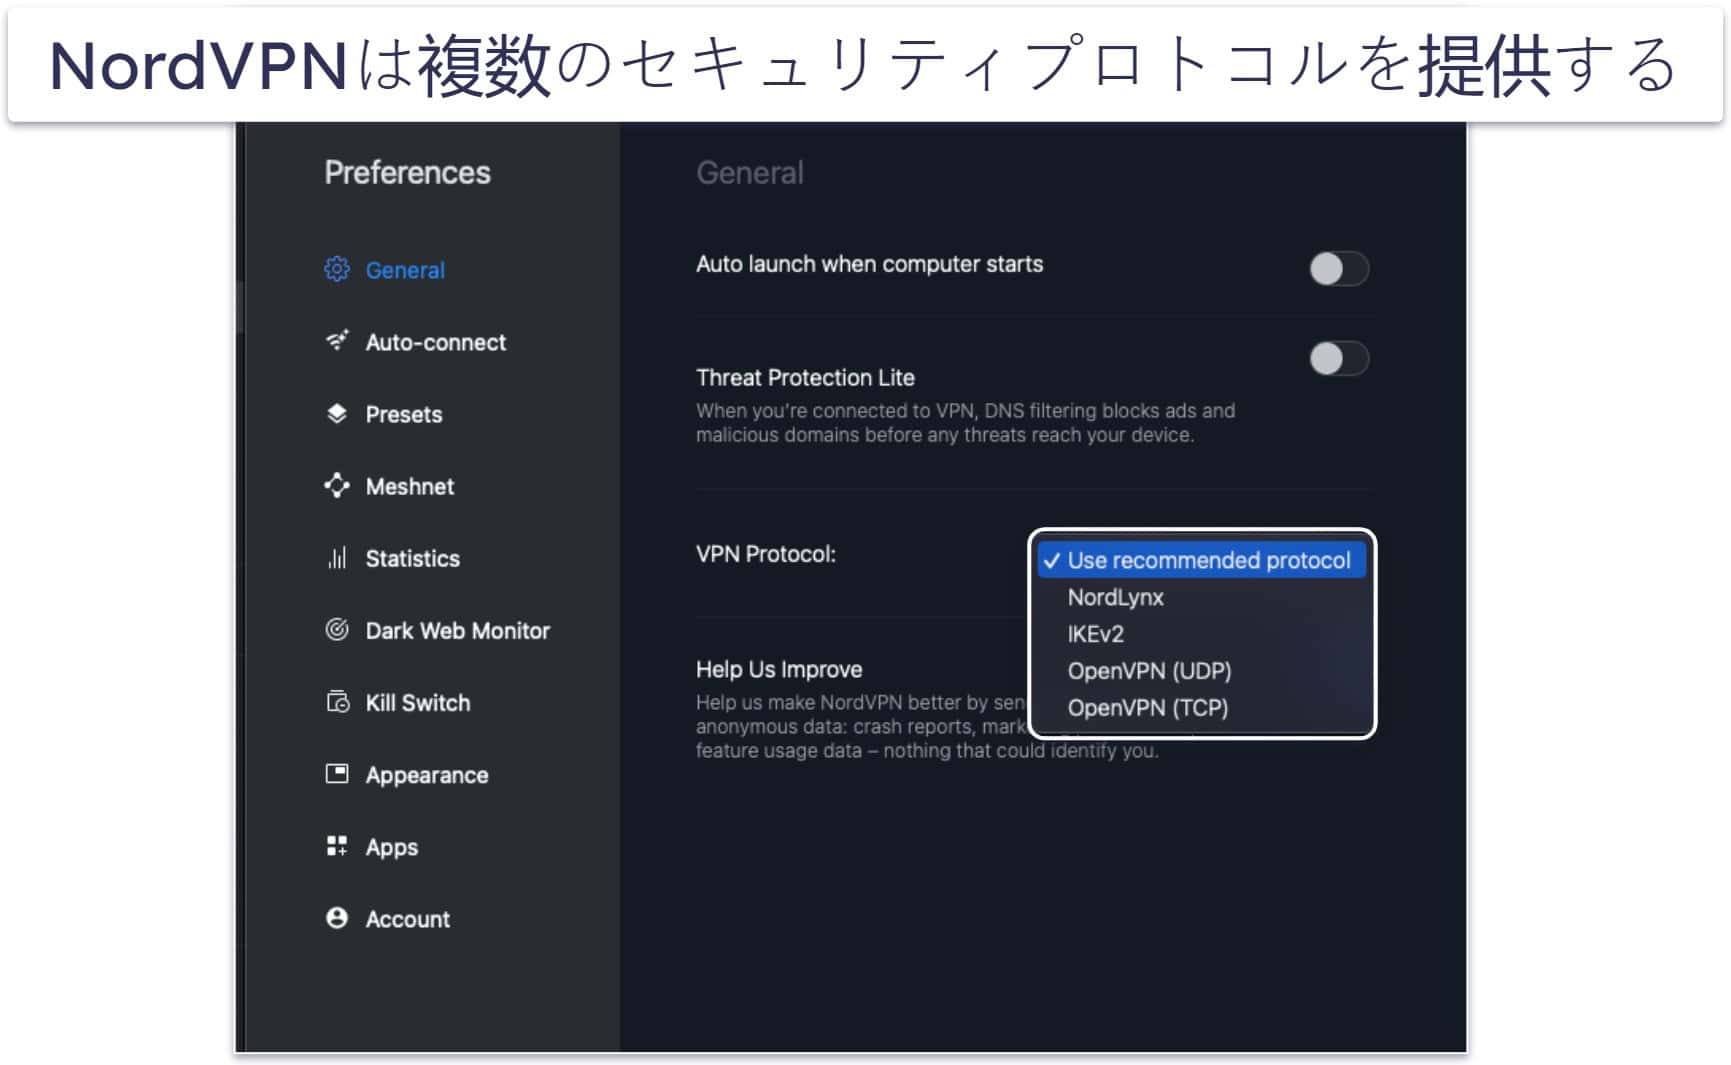The height and width of the screenshot is (1065, 1731).
Task: Click the Threat Protection Lite title
Action: pos(804,377)
